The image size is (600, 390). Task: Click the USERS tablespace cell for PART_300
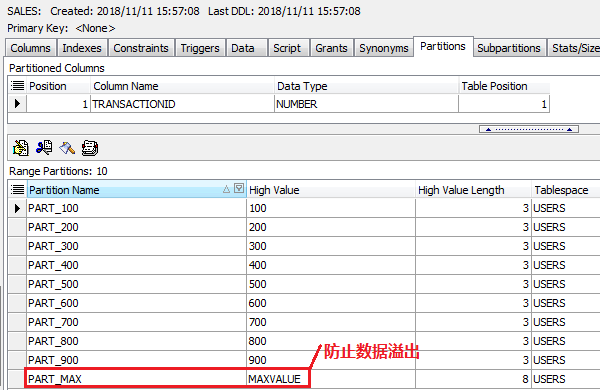(566, 246)
